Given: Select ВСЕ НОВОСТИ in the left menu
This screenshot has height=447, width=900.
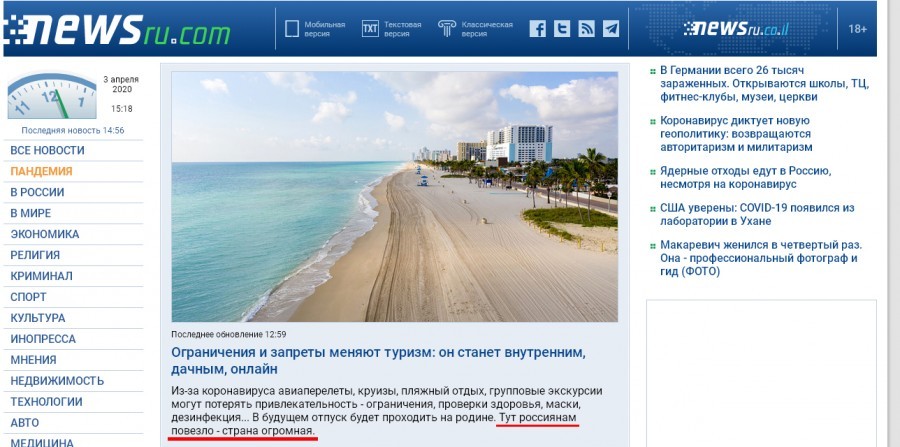Looking at the screenshot, I should [x=47, y=150].
